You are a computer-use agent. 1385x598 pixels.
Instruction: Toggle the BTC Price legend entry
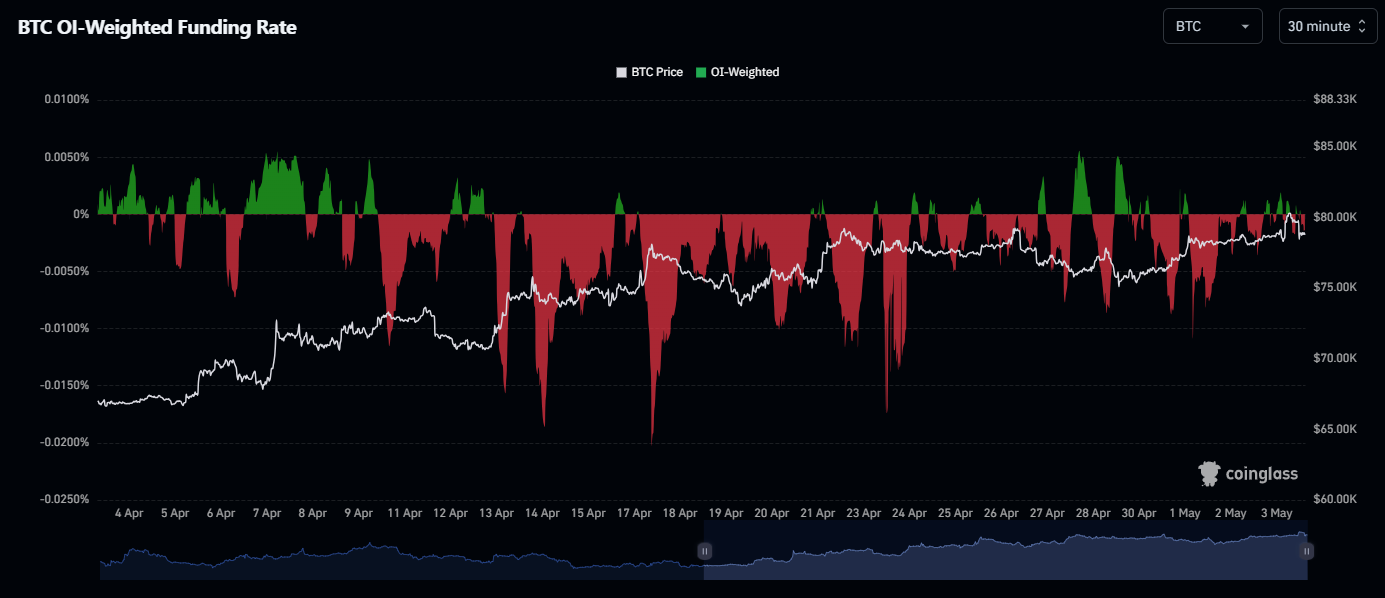pos(650,72)
